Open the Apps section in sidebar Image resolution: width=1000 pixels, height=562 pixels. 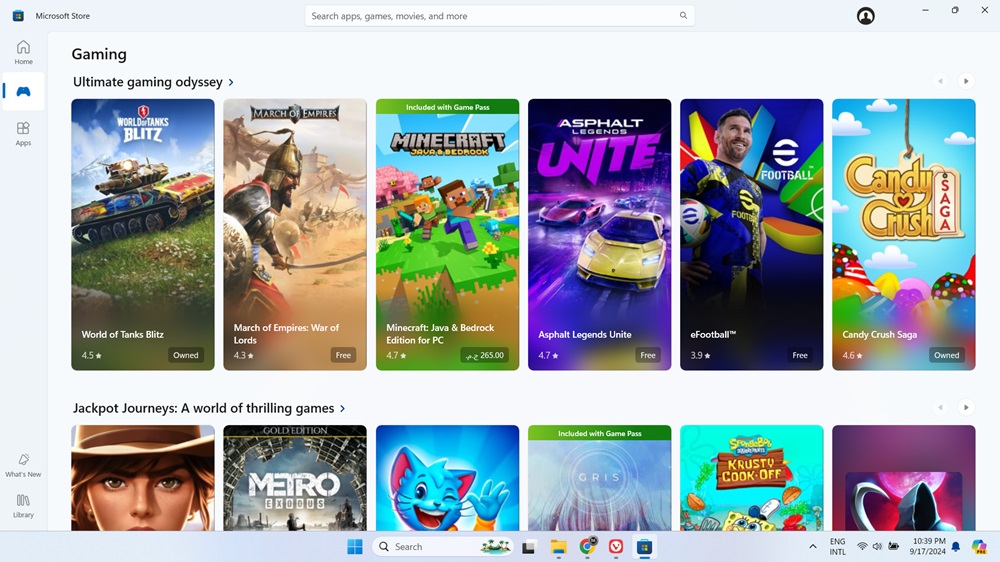pos(24,133)
